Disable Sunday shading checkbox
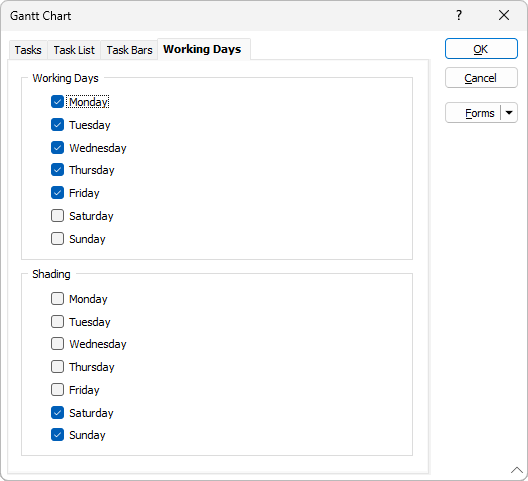Screen dimensions: 528x481 (58, 435)
